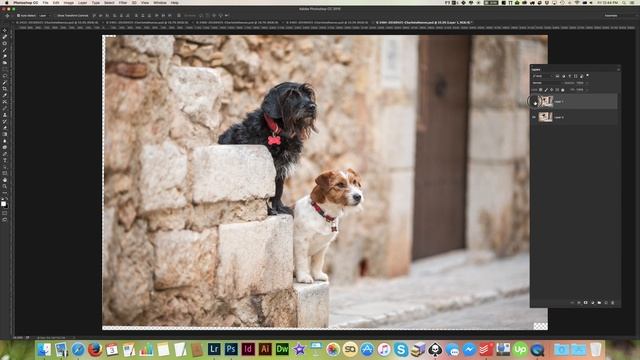Screen dimensions: 640x360
Task: Create a new layer icon
Action: coord(606,302)
